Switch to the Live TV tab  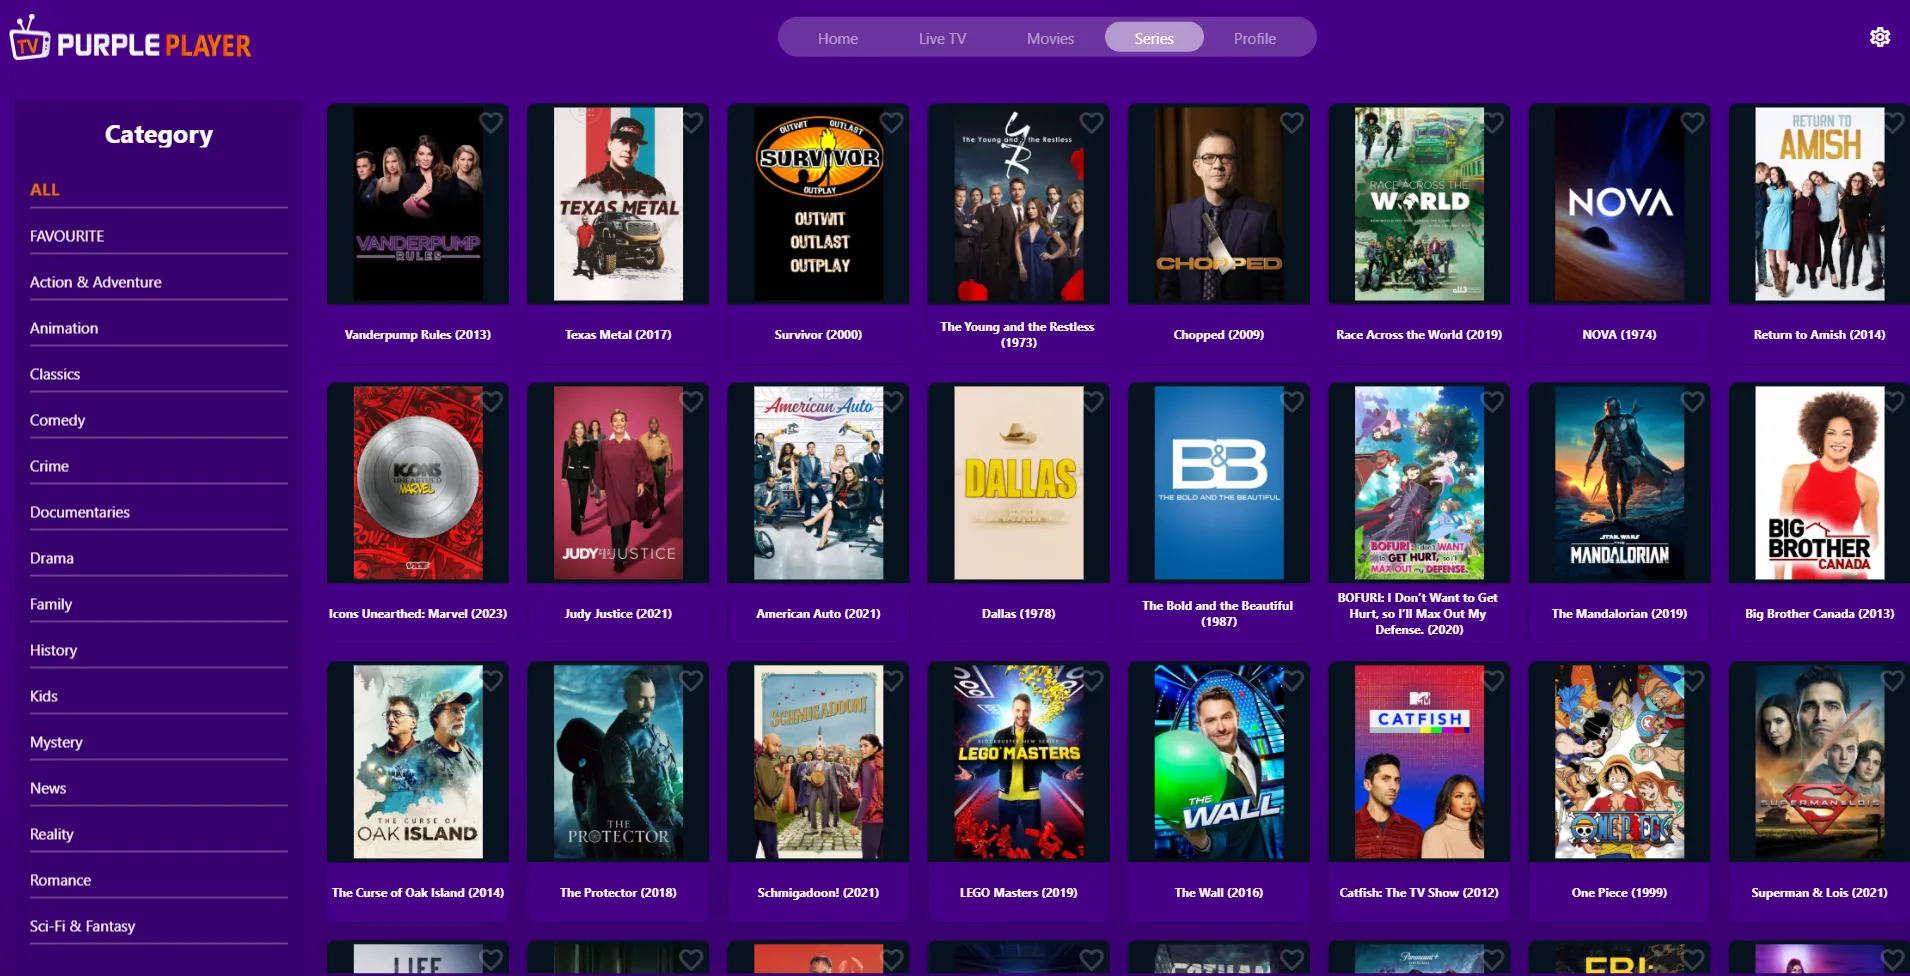click(x=942, y=38)
